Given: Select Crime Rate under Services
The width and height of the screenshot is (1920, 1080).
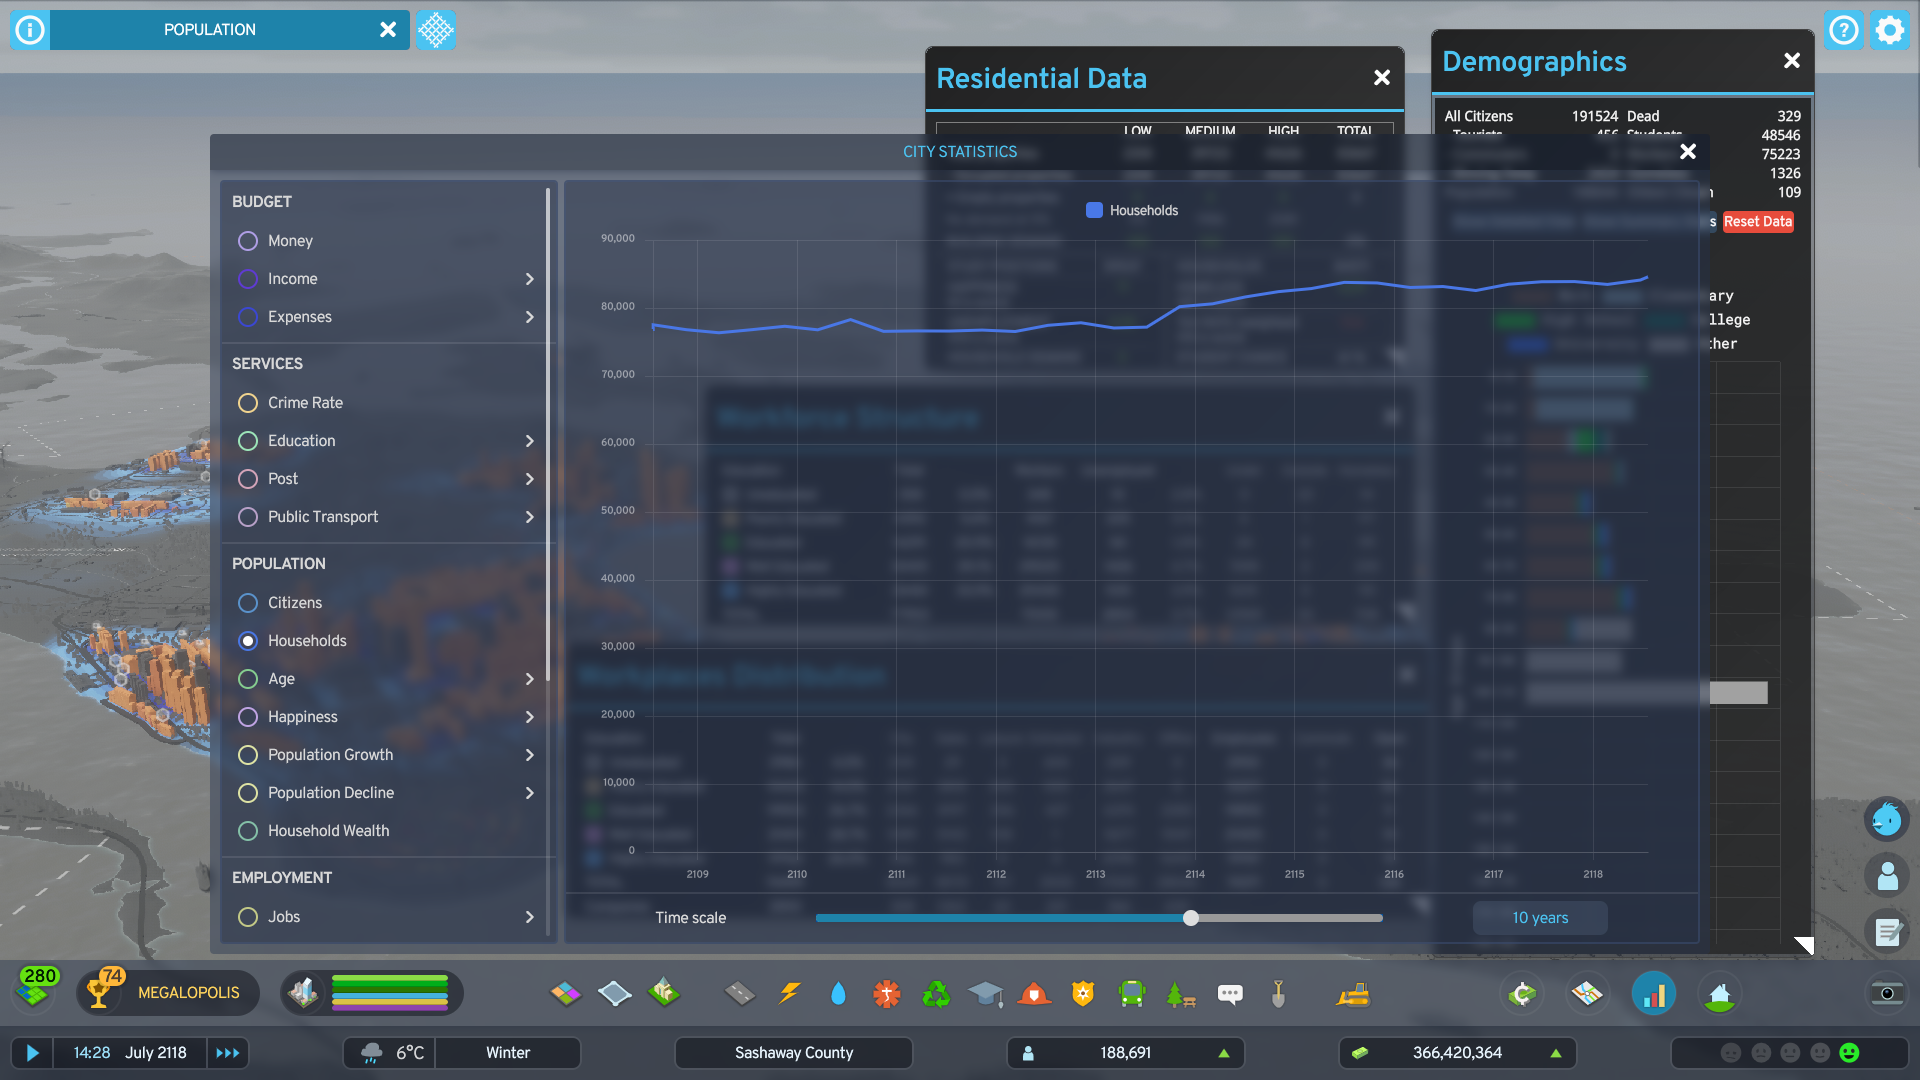Looking at the screenshot, I should point(248,403).
